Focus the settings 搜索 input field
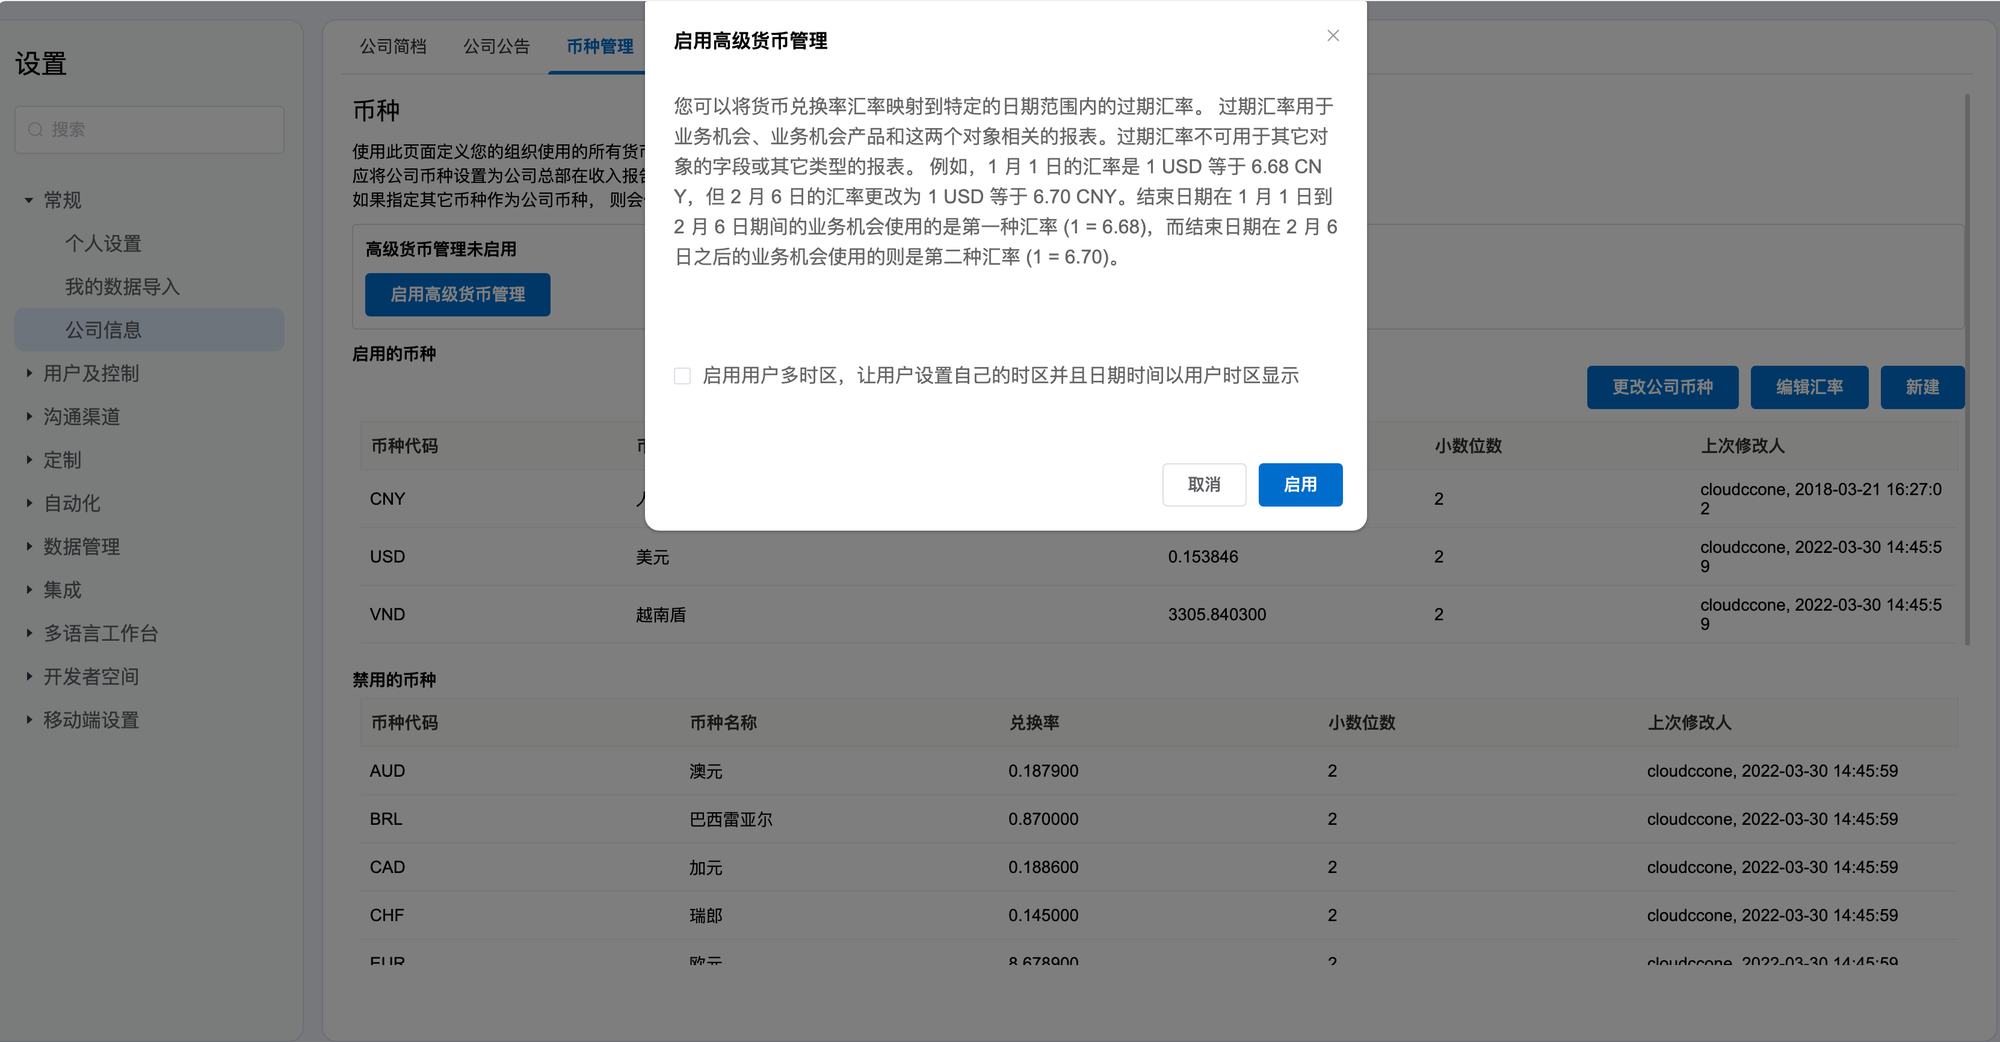2000x1042 pixels. [x=160, y=130]
